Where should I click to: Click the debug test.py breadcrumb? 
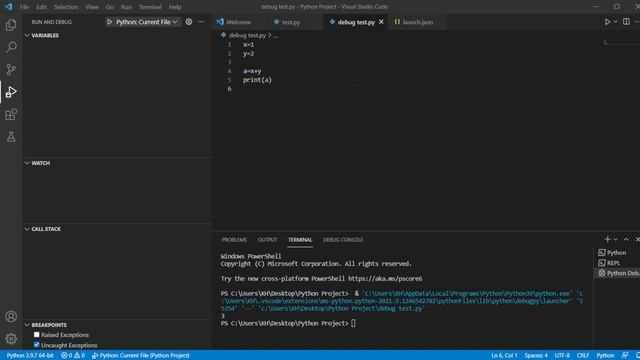[x=247, y=36]
